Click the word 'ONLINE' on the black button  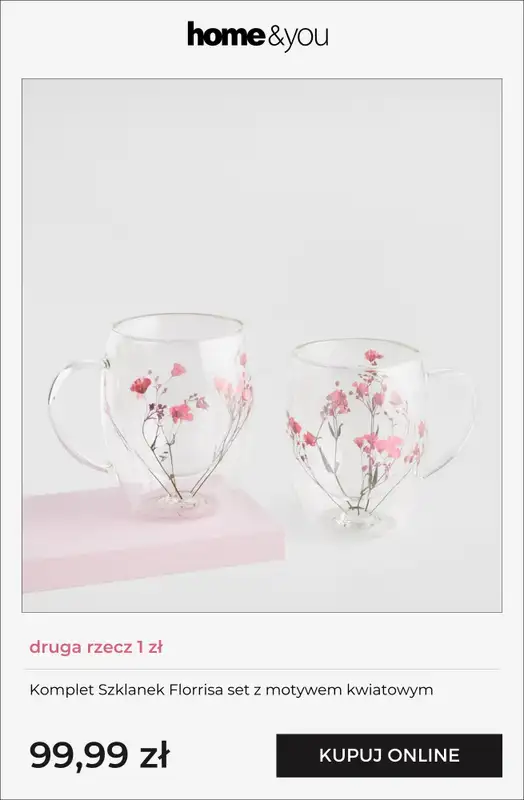click(424, 756)
